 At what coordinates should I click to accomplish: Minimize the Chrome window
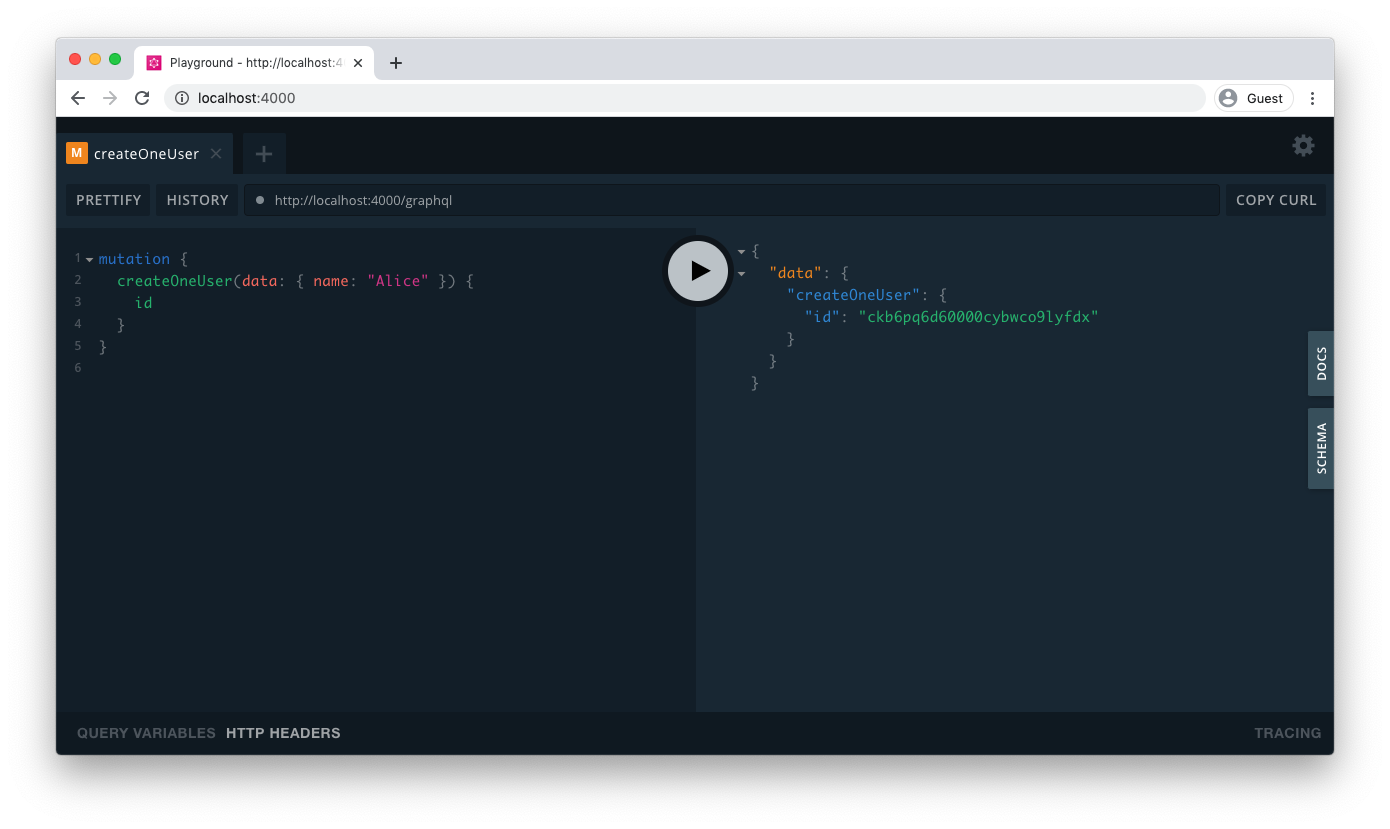click(95, 59)
